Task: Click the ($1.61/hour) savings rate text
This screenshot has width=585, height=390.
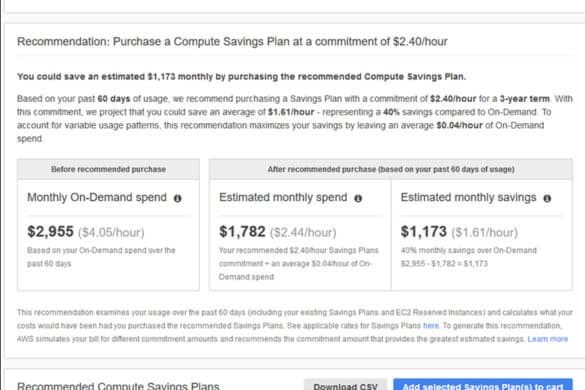Action: [x=485, y=233]
